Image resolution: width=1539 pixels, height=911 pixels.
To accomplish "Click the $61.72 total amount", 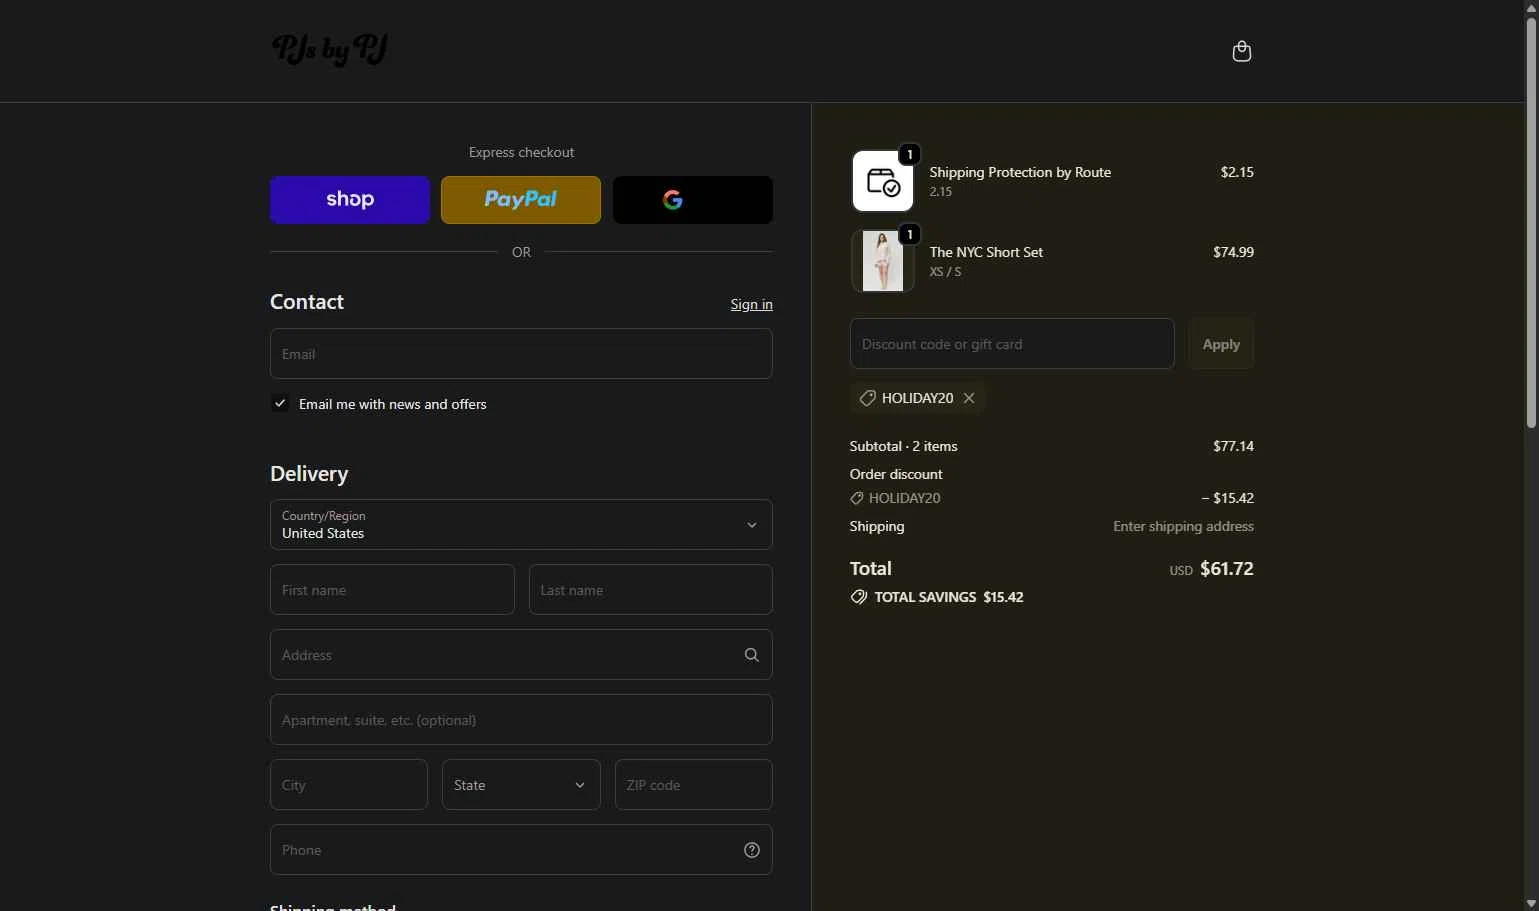I will [x=1226, y=569].
